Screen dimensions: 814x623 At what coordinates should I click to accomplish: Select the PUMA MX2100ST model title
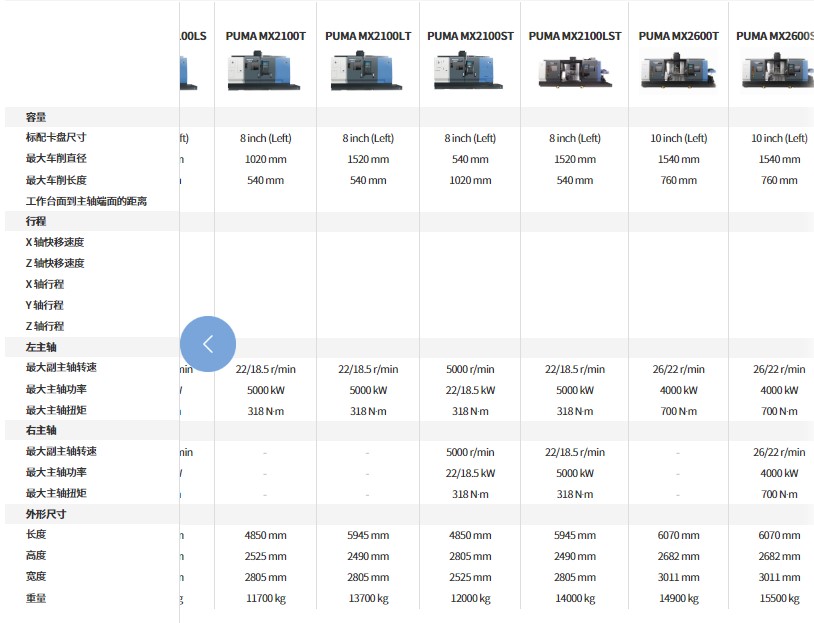(470, 36)
